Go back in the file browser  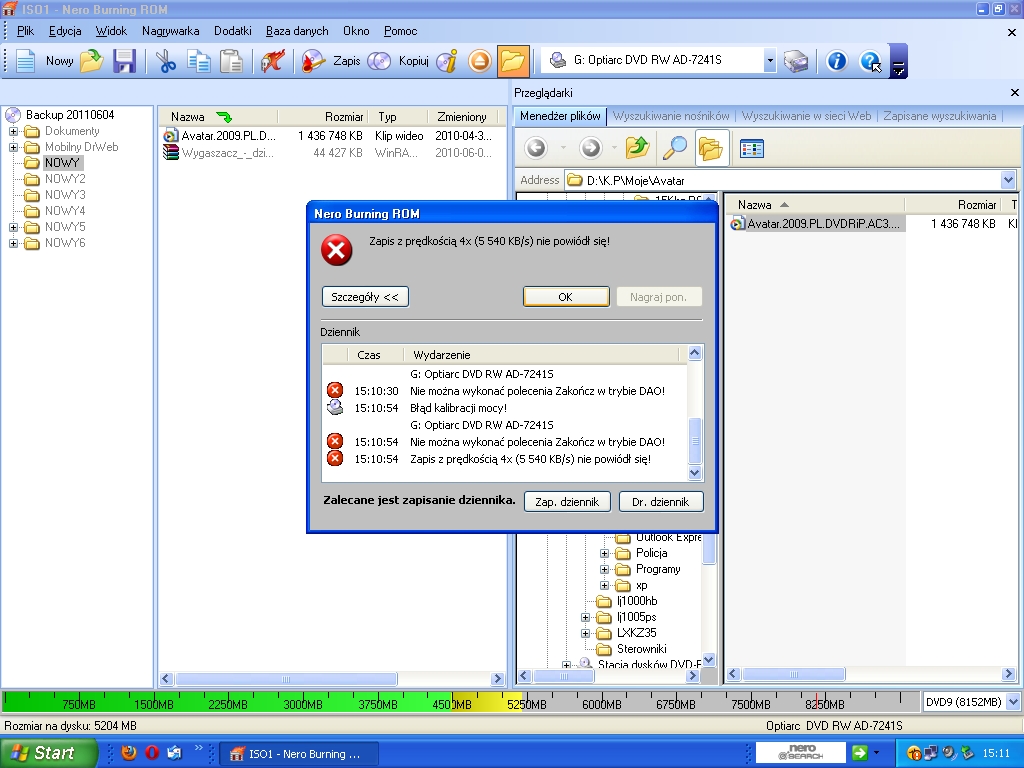coord(536,148)
